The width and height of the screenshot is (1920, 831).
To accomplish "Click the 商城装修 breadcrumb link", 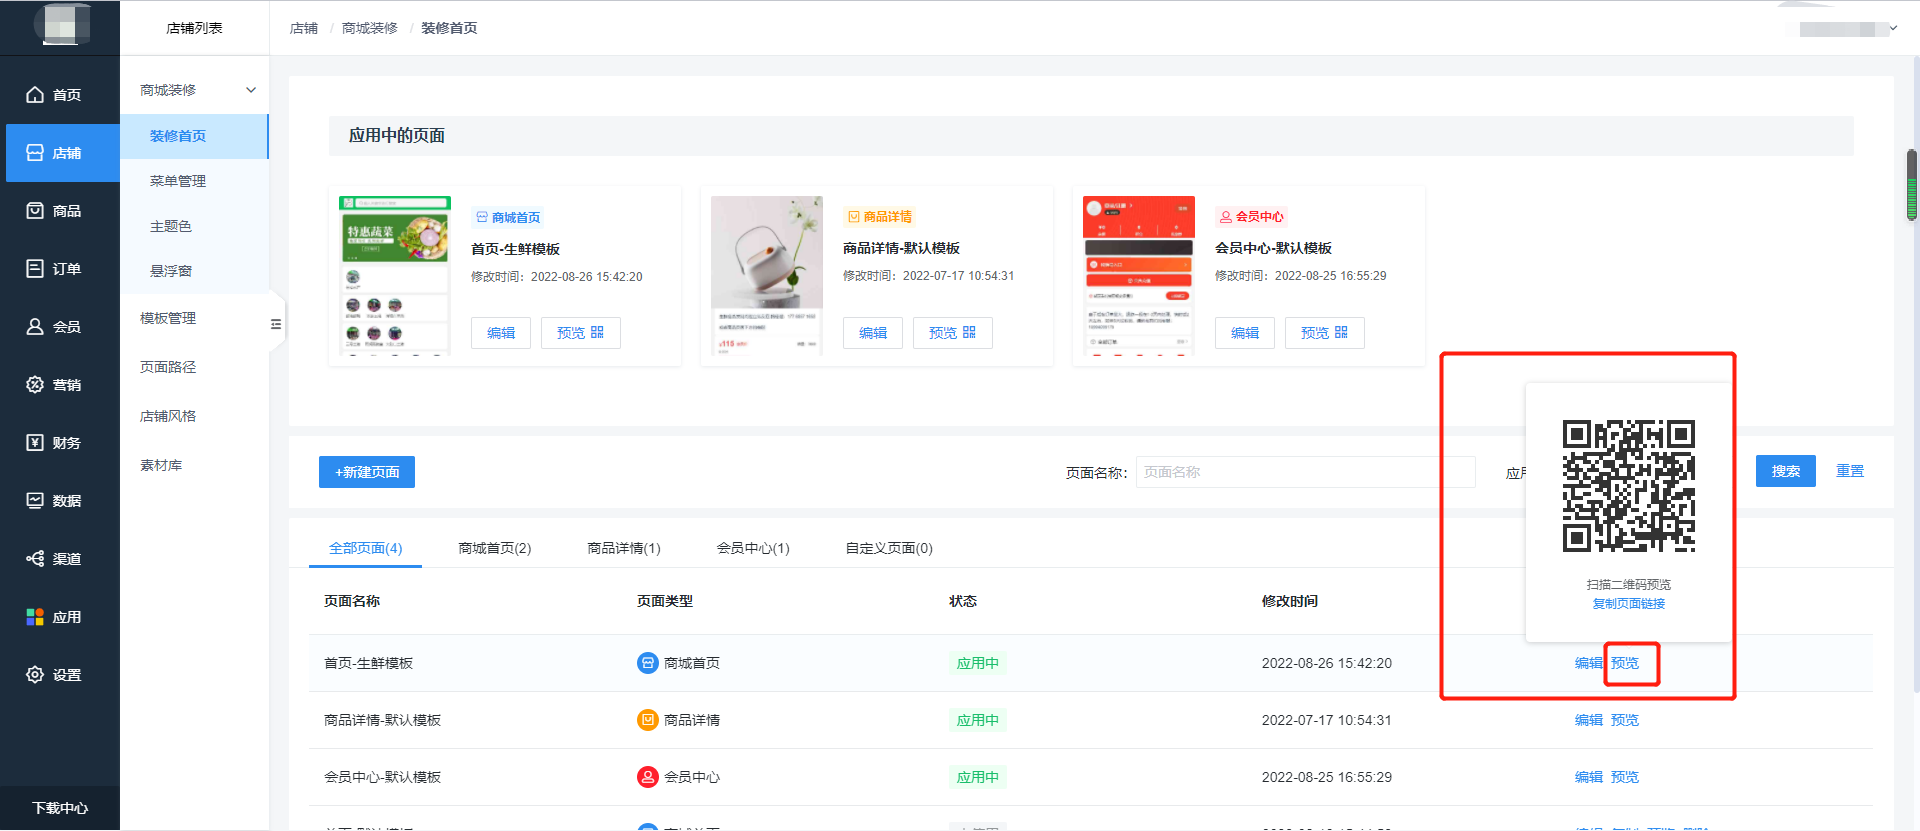I will pos(370,28).
